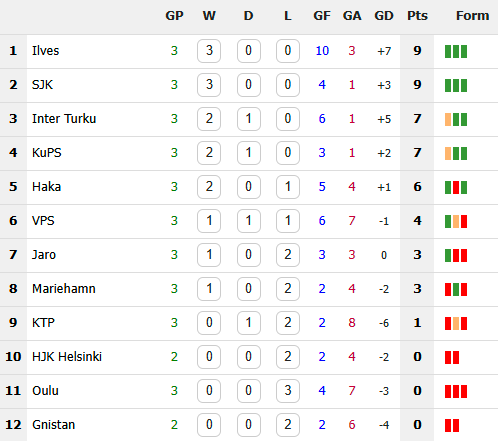Click Oulu form indicator bars
498x441 pixels.
tap(456, 391)
